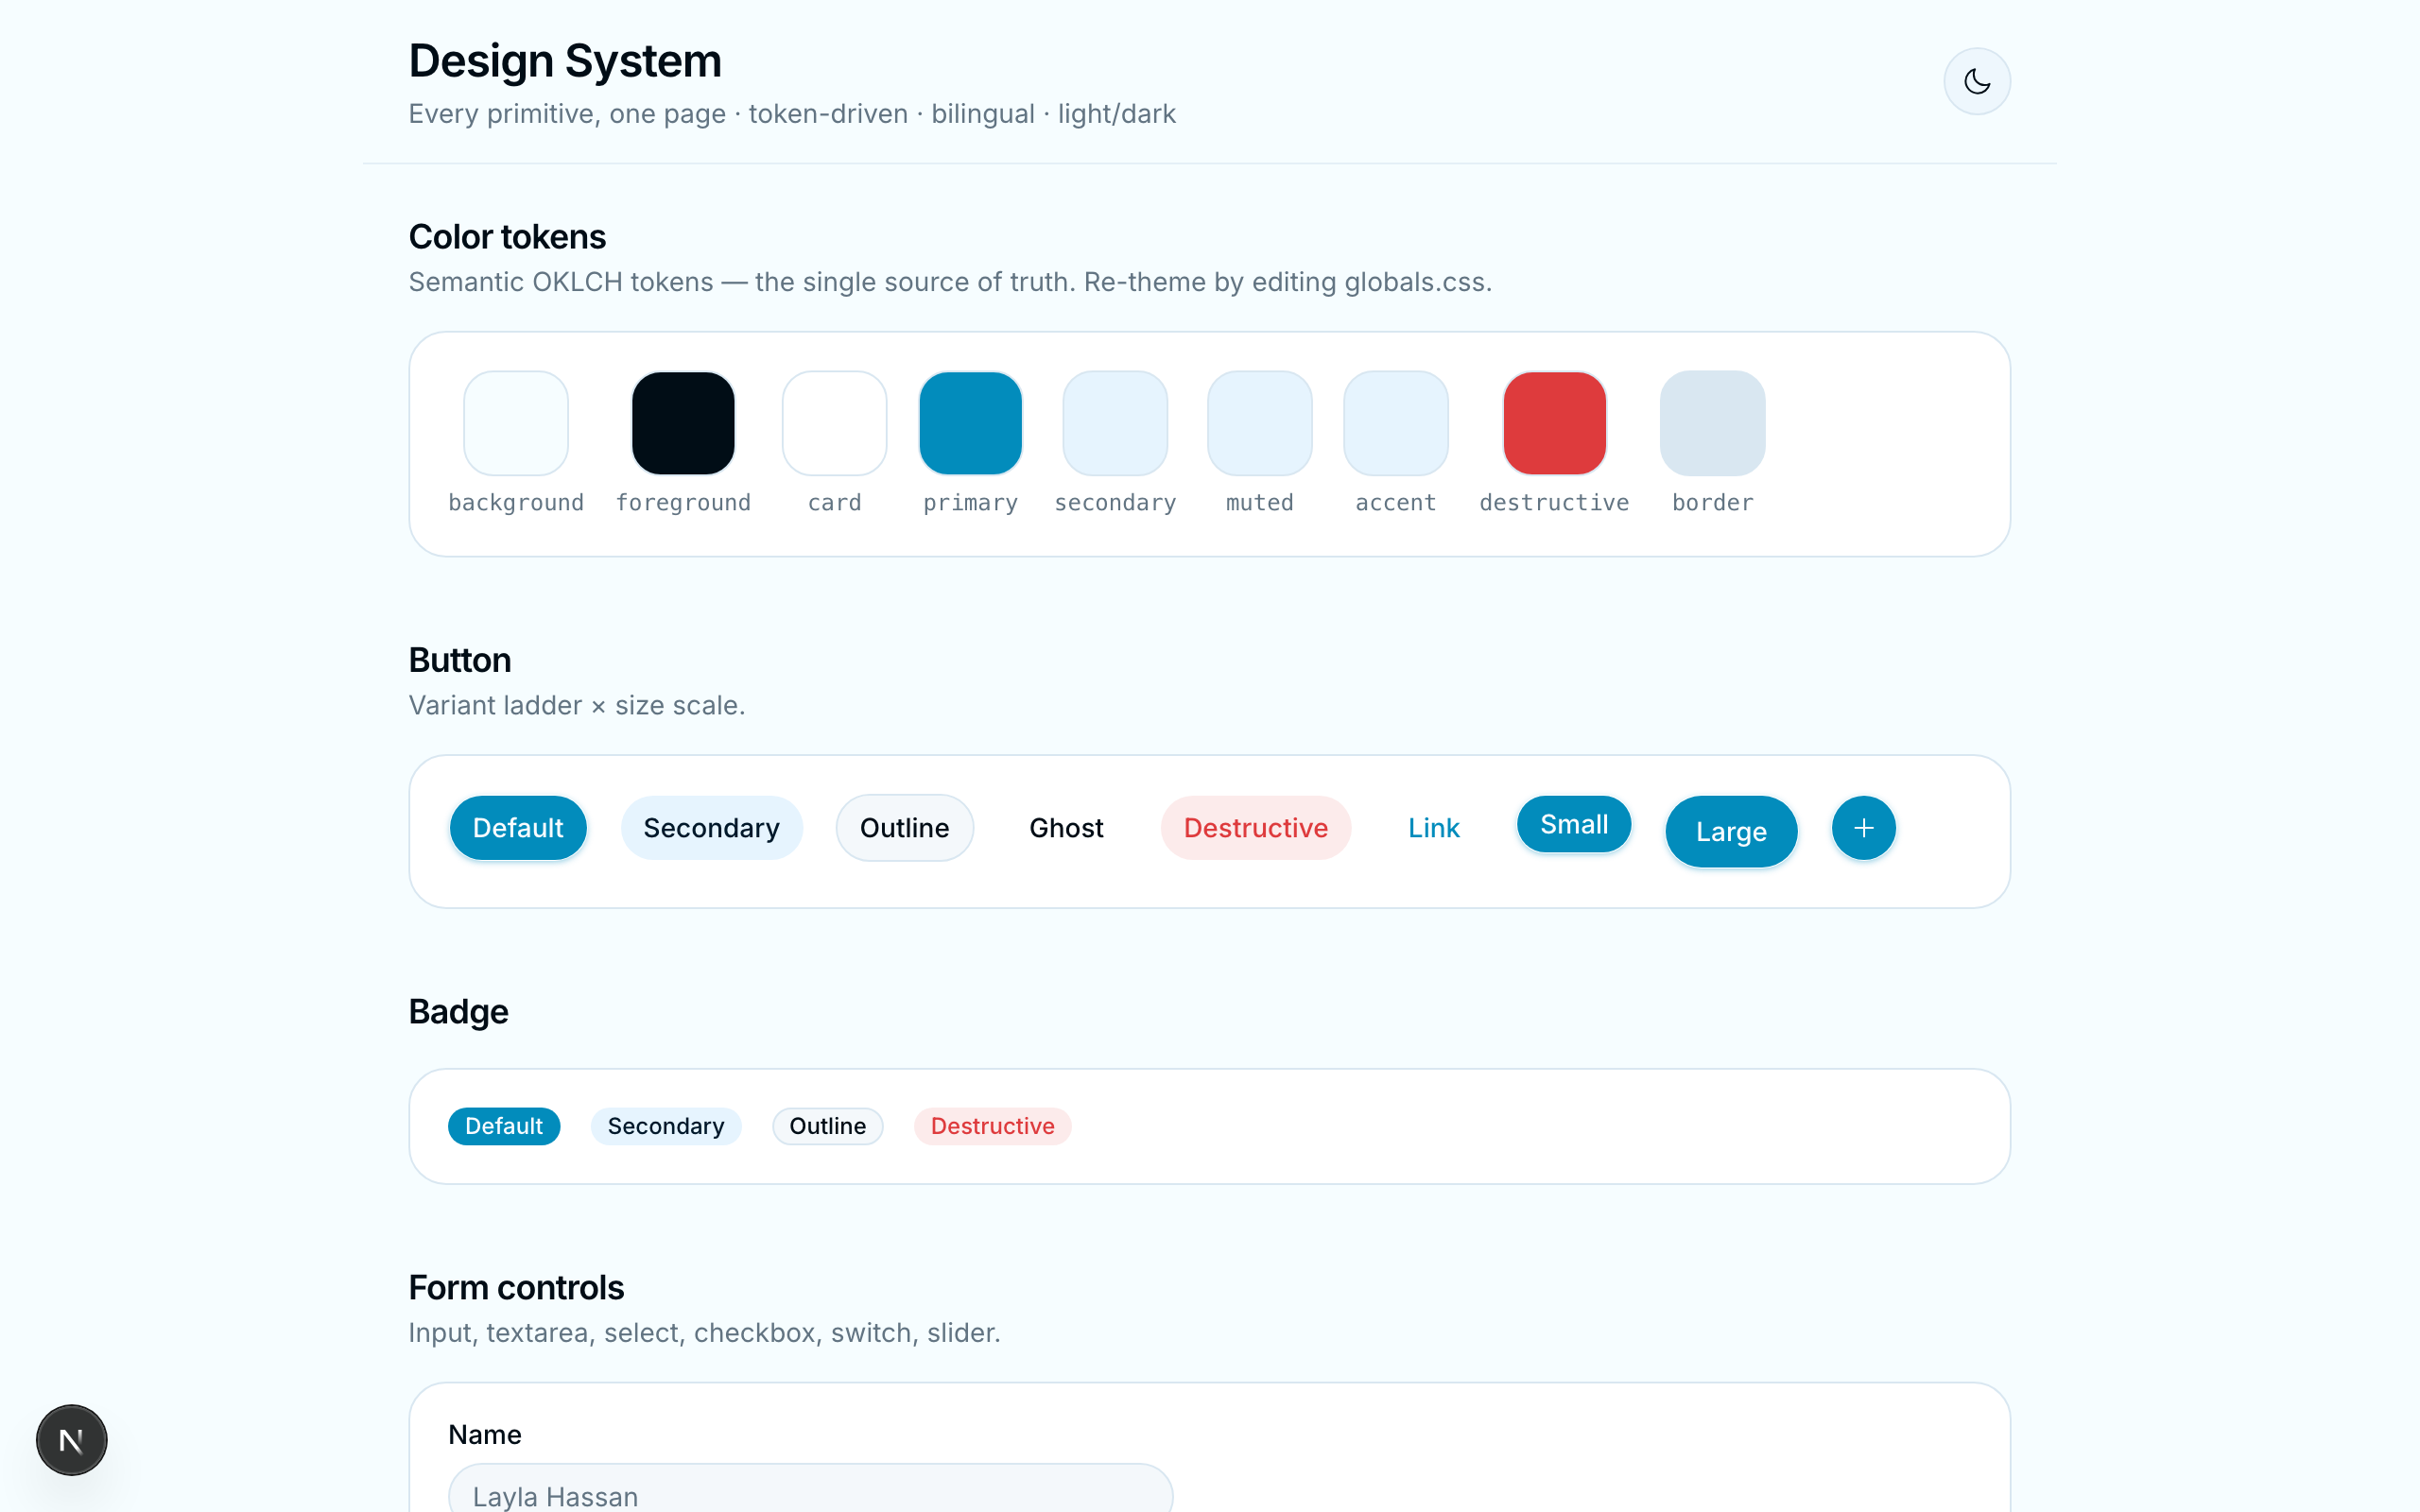
Task: Click the 'Variant ladder × size scale.' description
Action: (577, 706)
